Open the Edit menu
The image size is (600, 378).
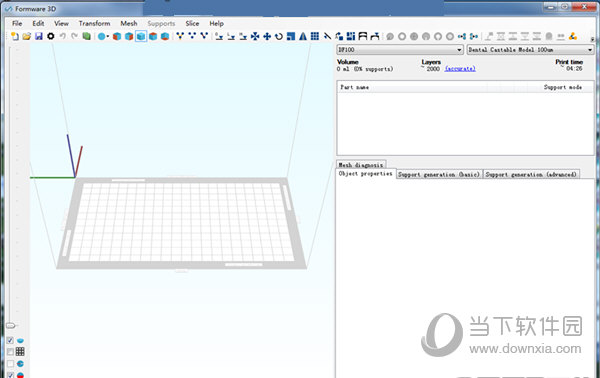coord(38,23)
